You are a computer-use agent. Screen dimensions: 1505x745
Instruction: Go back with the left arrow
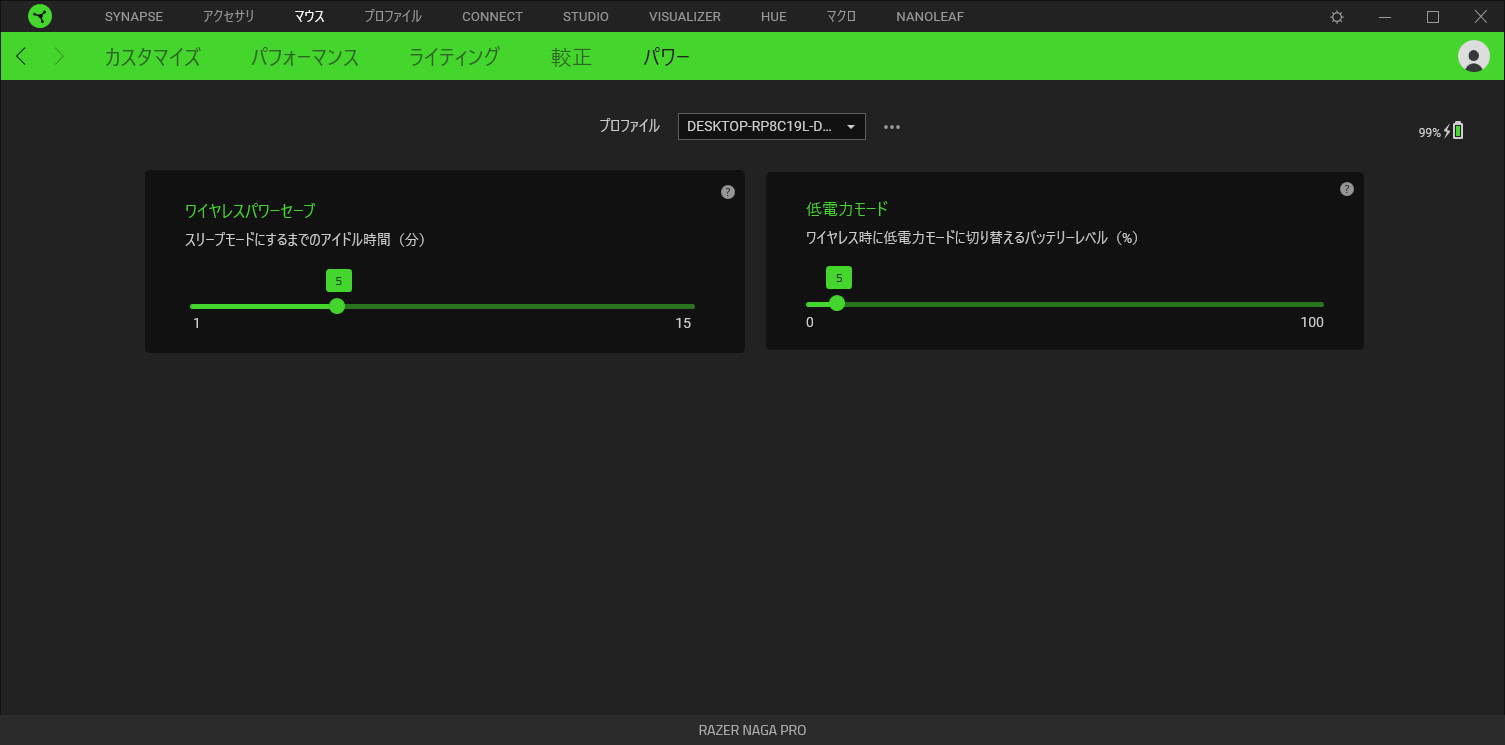pos(22,56)
